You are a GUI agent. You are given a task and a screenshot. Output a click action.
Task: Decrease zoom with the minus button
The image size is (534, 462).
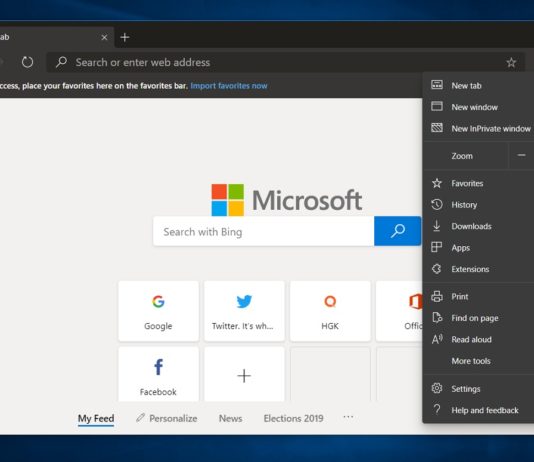[521, 156]
